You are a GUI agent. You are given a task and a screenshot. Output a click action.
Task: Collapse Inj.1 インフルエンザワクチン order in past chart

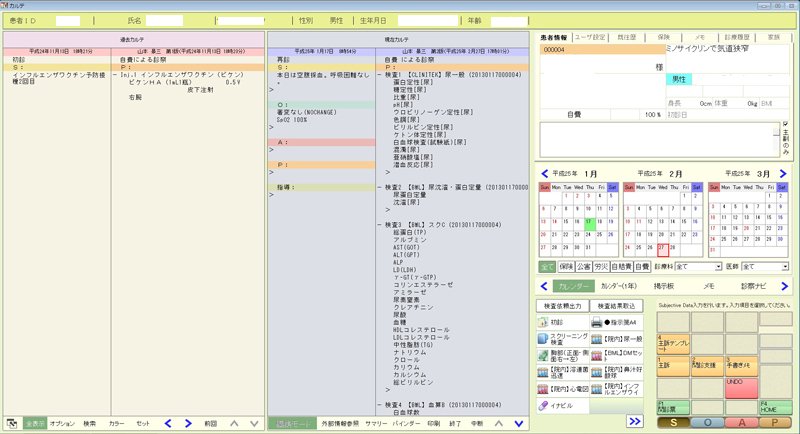(x=116, y=74)
